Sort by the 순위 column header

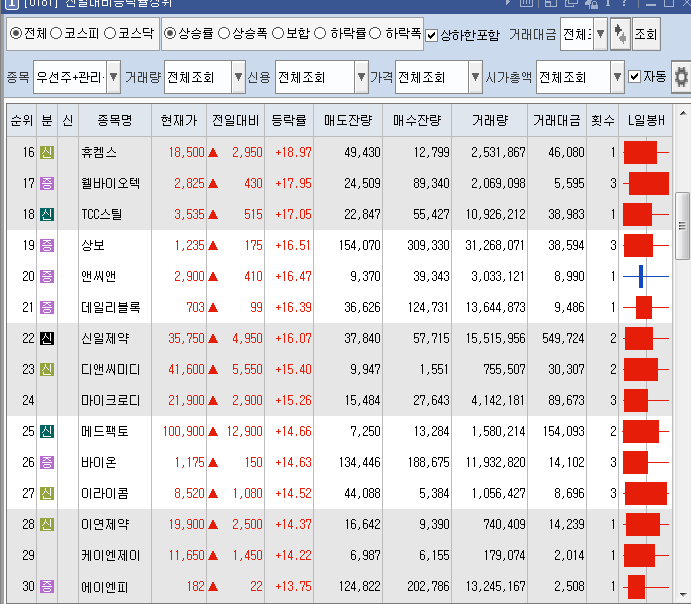[x=22, y=120]
